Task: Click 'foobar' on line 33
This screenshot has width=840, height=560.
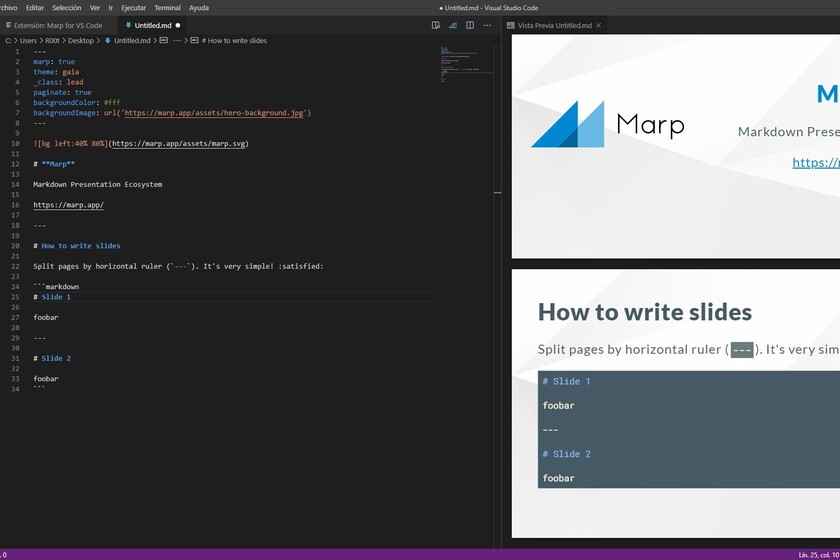Action: coord(46,379)
